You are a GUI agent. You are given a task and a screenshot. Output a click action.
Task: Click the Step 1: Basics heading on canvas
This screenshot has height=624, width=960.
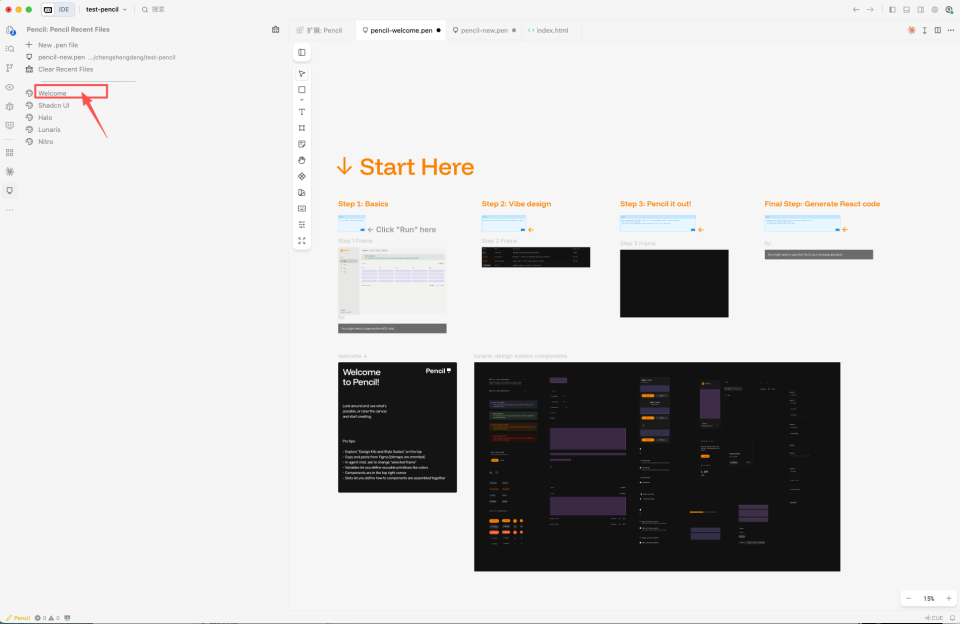(x=363, y=204)
